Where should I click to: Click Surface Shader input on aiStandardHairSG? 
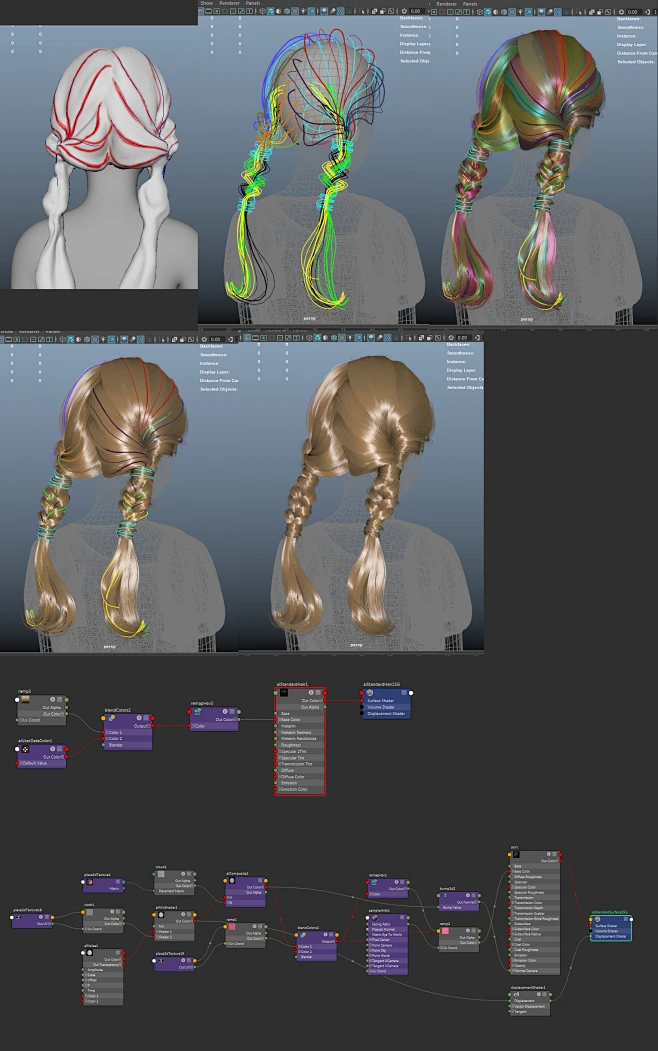pos(382,701)
